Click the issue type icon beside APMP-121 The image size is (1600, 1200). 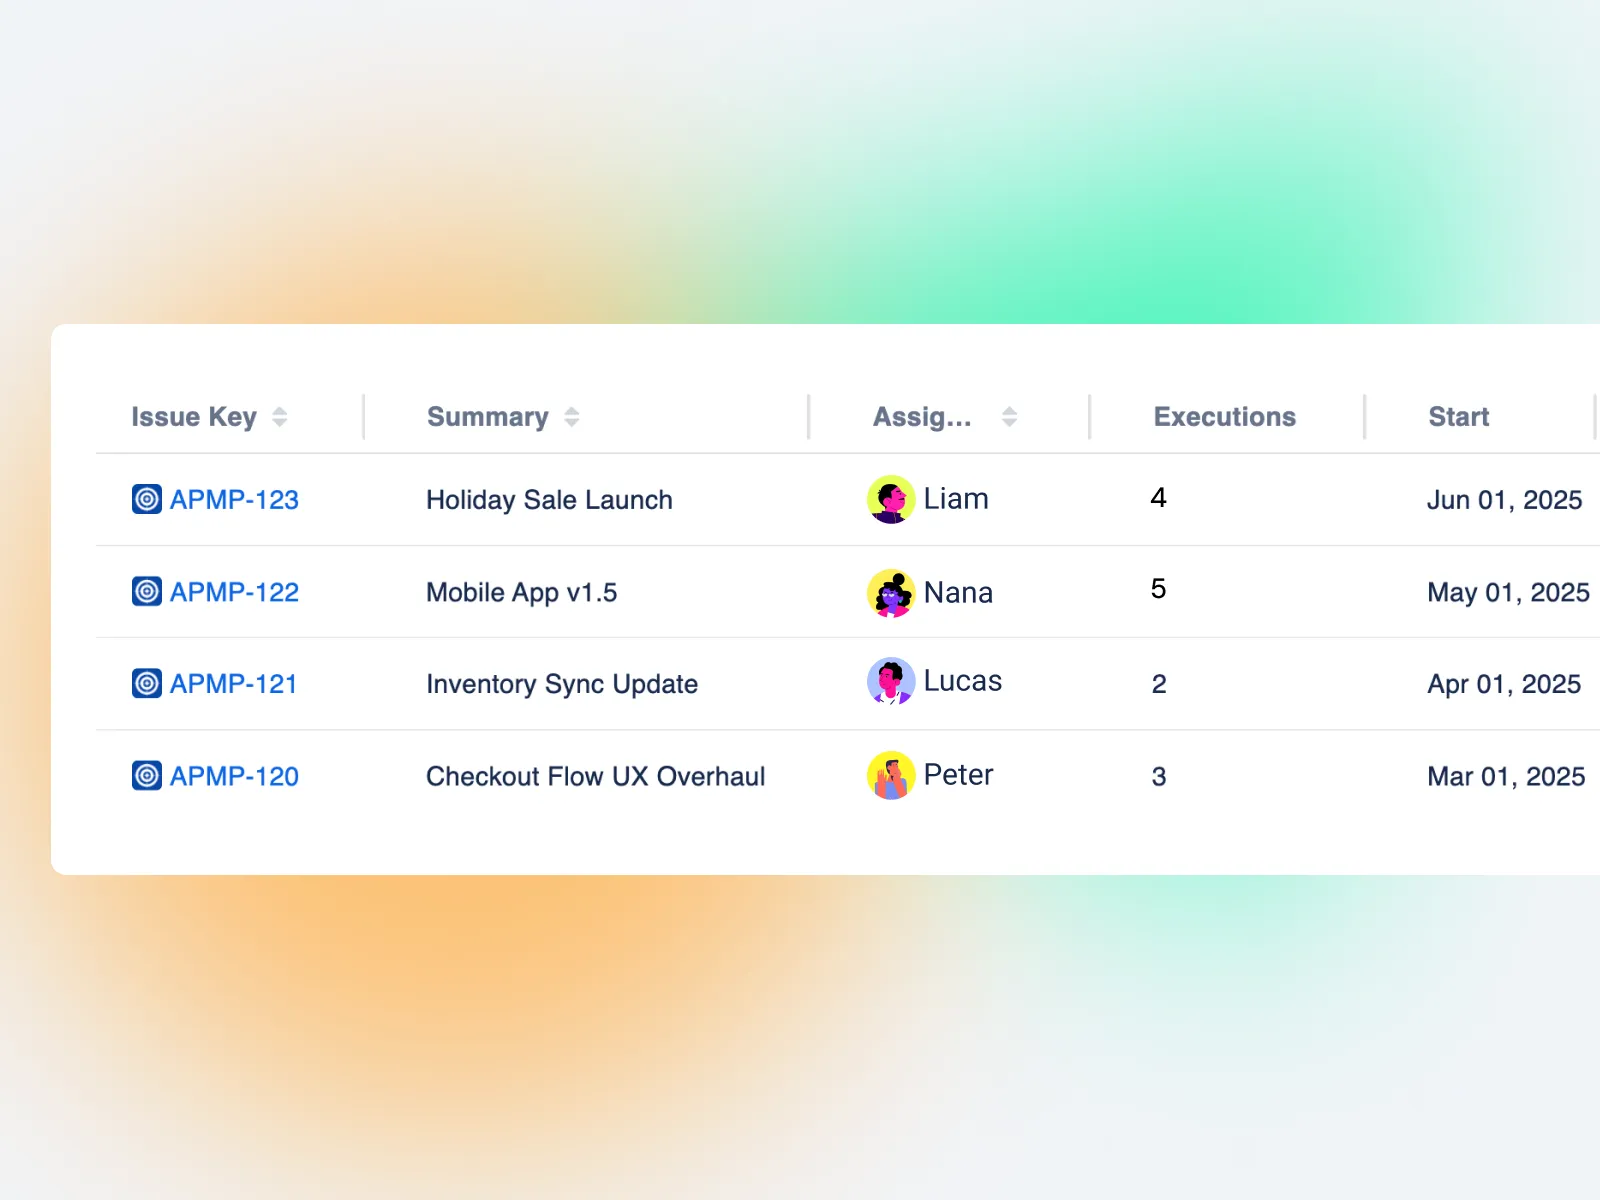click(x=147, y=684)
